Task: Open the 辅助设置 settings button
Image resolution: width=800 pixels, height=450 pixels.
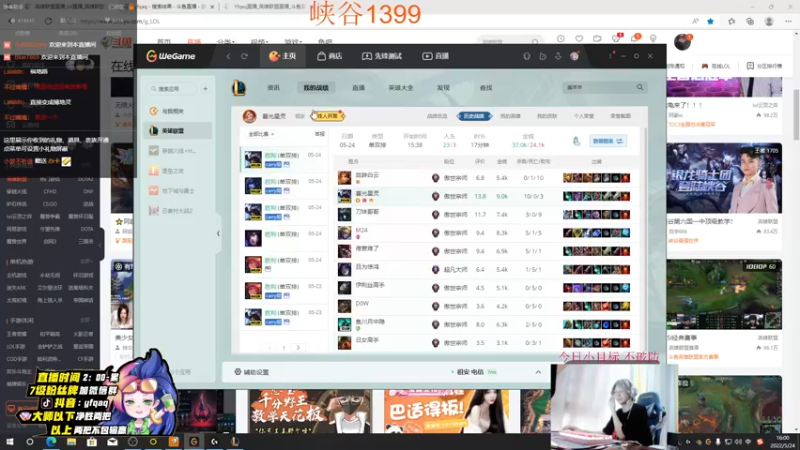Action: (x=252, y=372)
